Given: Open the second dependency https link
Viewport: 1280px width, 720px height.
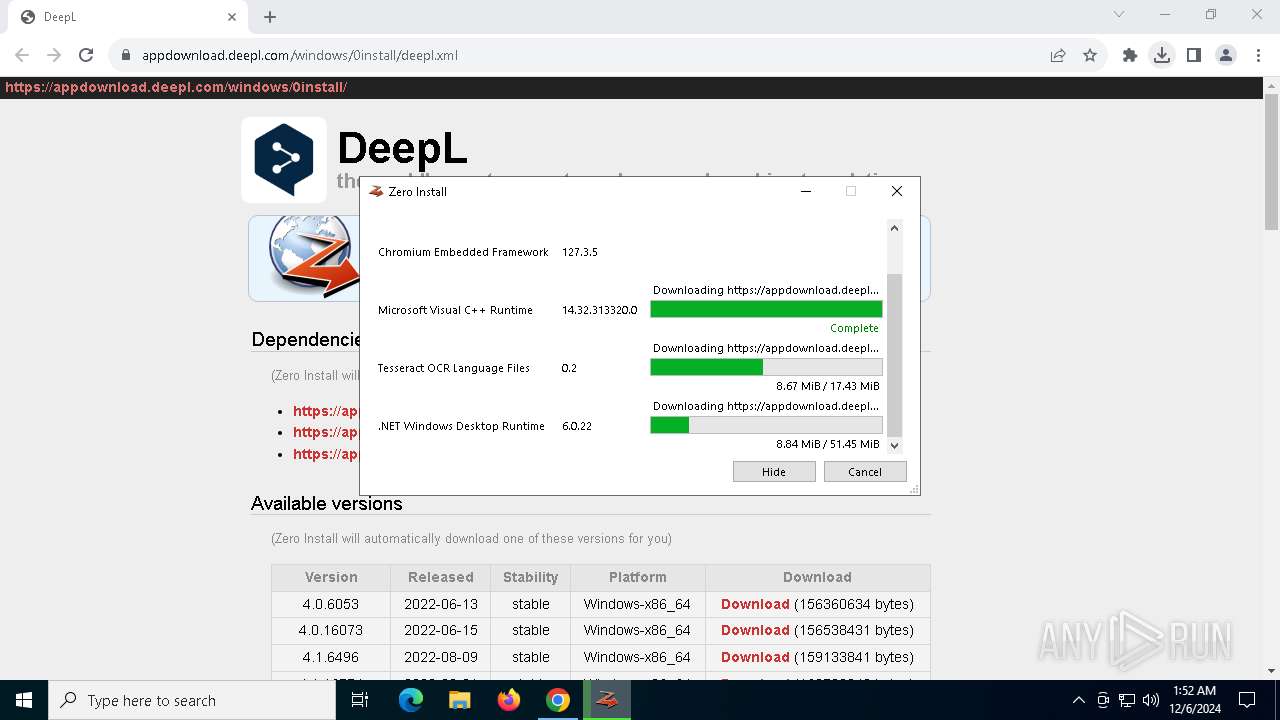Looking at the screenshot, I should [x=325, y=432].
